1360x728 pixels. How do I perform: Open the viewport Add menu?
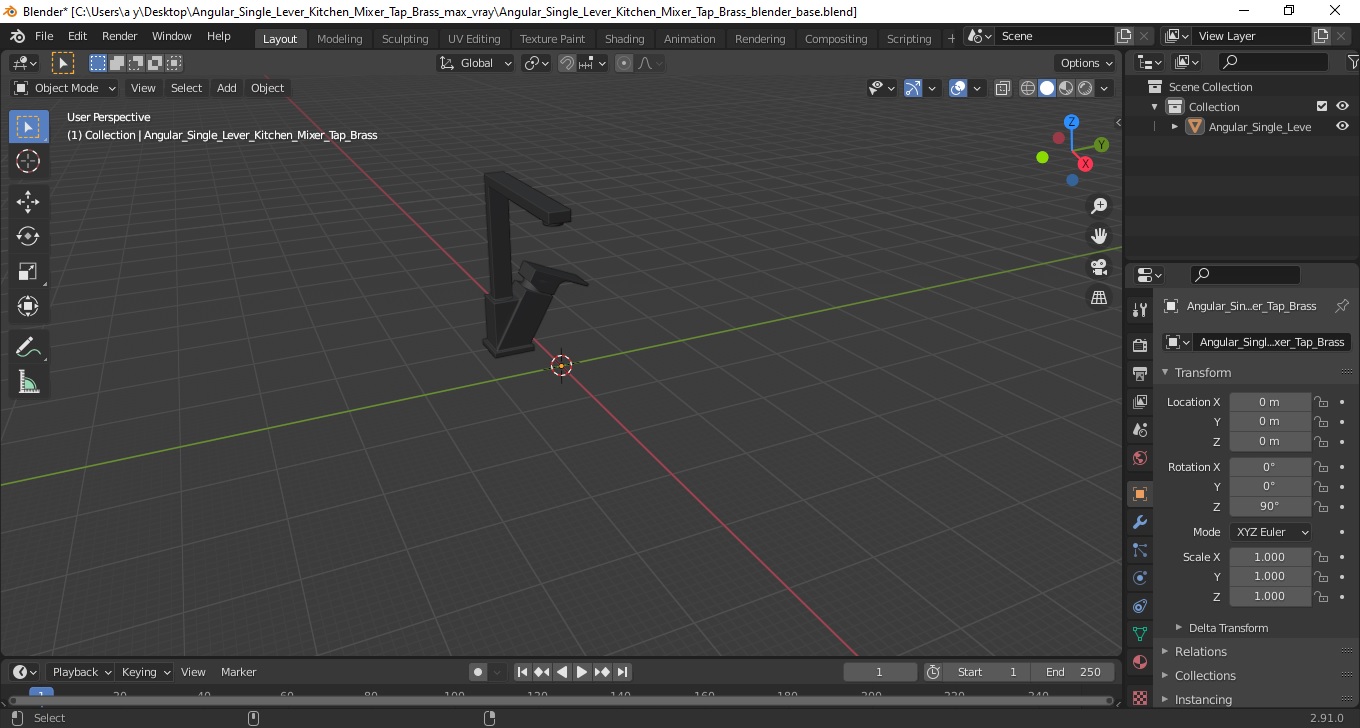pos(227,88)
